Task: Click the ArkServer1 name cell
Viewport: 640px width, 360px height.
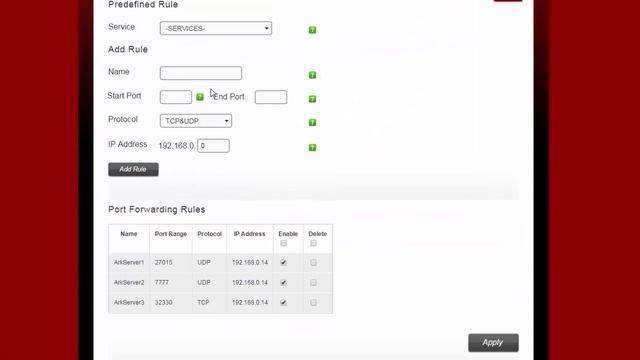Action: click(129, 262)
